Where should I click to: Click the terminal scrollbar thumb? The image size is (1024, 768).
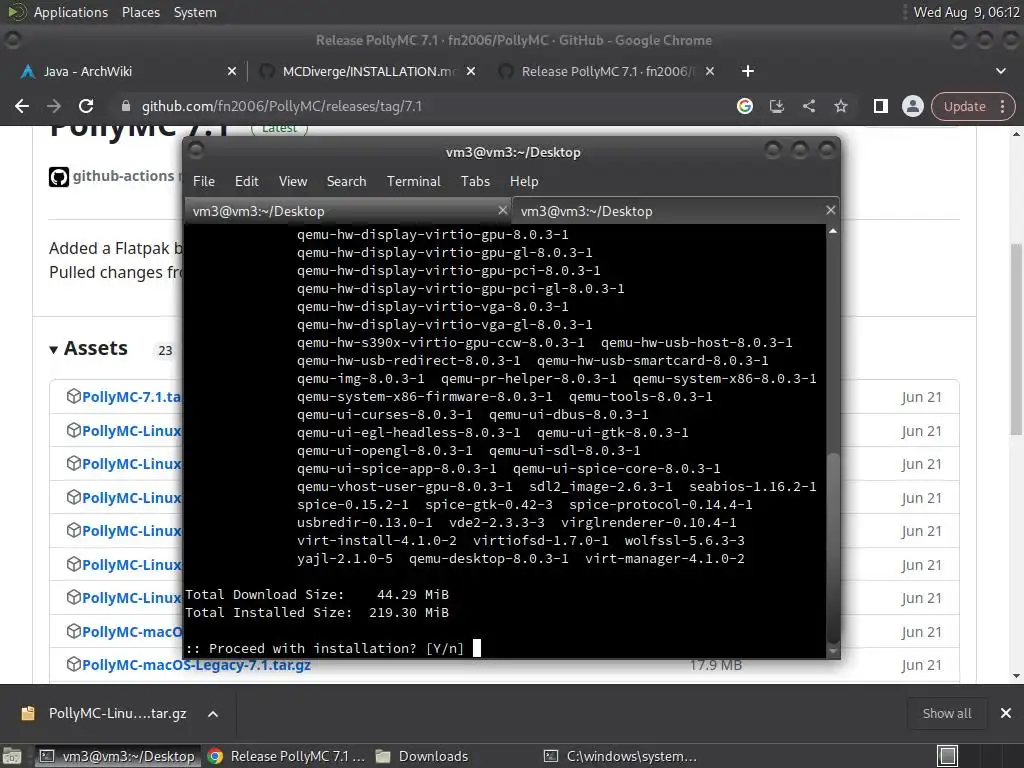833,549
